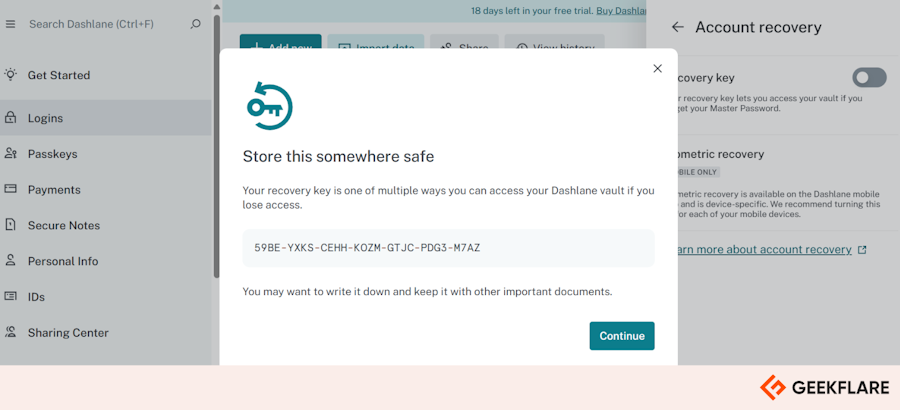Click Continue in the dialog
This screenshot has width=900, height=410.
point(622,336)
